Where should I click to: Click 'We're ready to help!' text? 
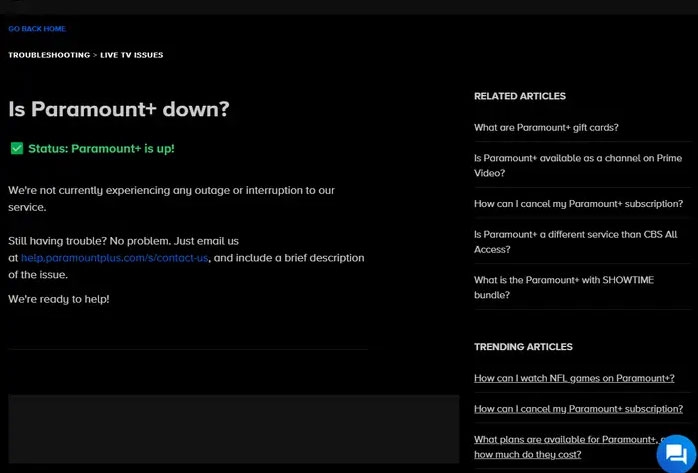(59, 299)
